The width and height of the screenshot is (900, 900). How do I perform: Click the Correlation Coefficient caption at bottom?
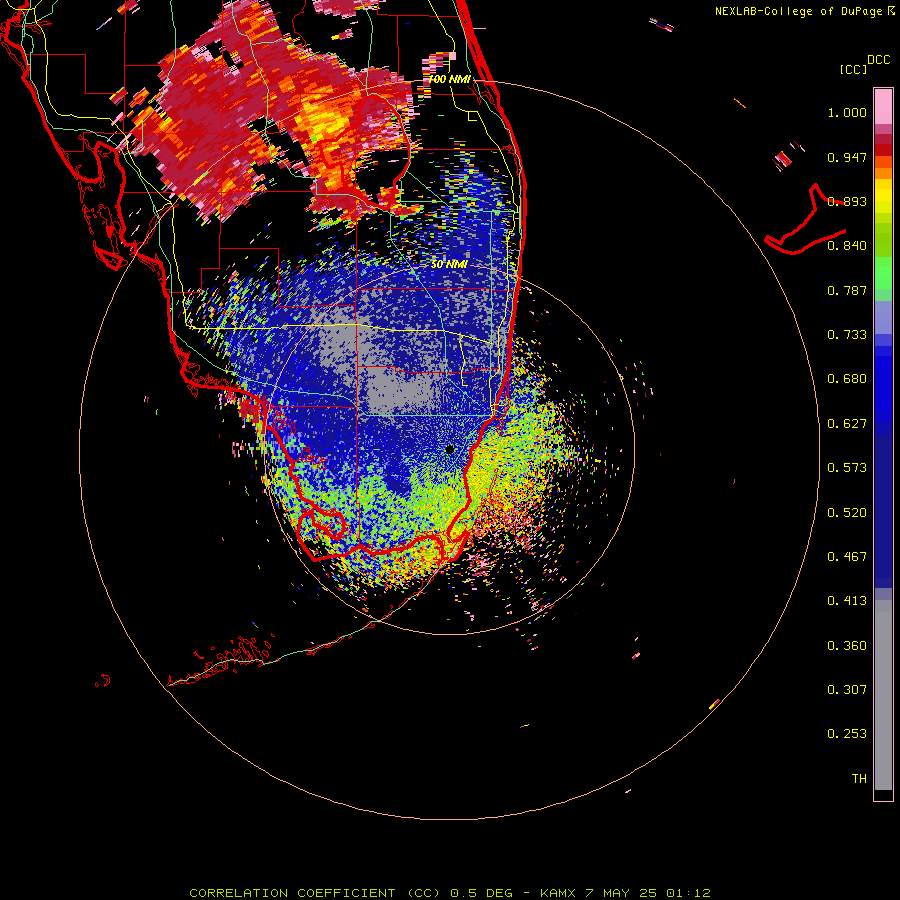pos(450,893)
